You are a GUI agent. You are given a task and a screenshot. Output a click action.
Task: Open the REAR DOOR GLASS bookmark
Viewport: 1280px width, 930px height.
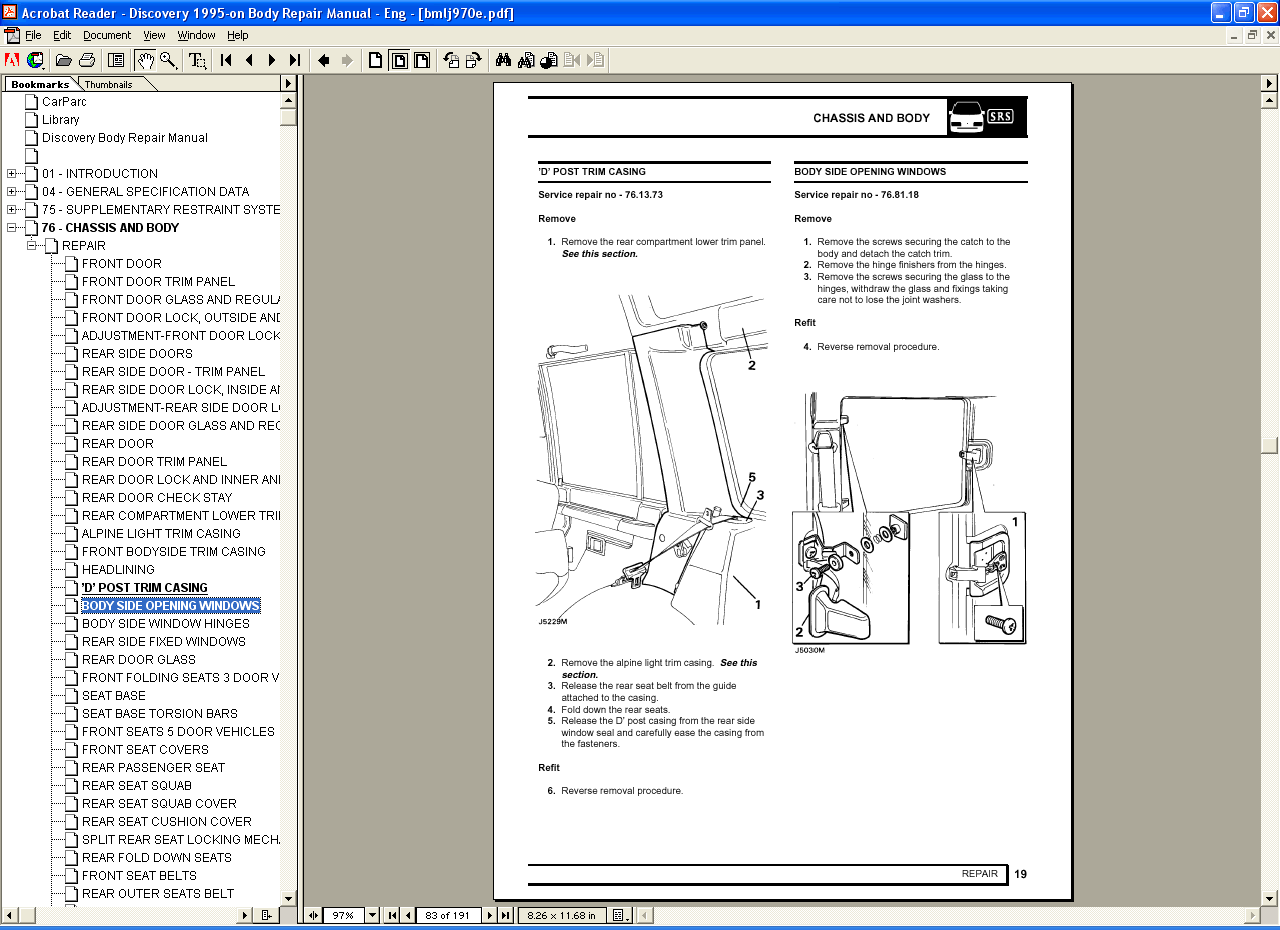tap(139, 660)
